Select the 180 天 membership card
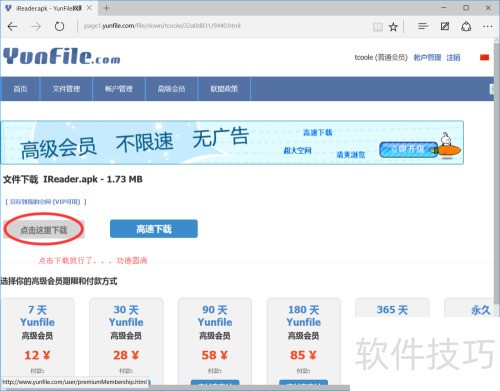The image size is (500, 391). pyautogui.click(x=304, y=340)
